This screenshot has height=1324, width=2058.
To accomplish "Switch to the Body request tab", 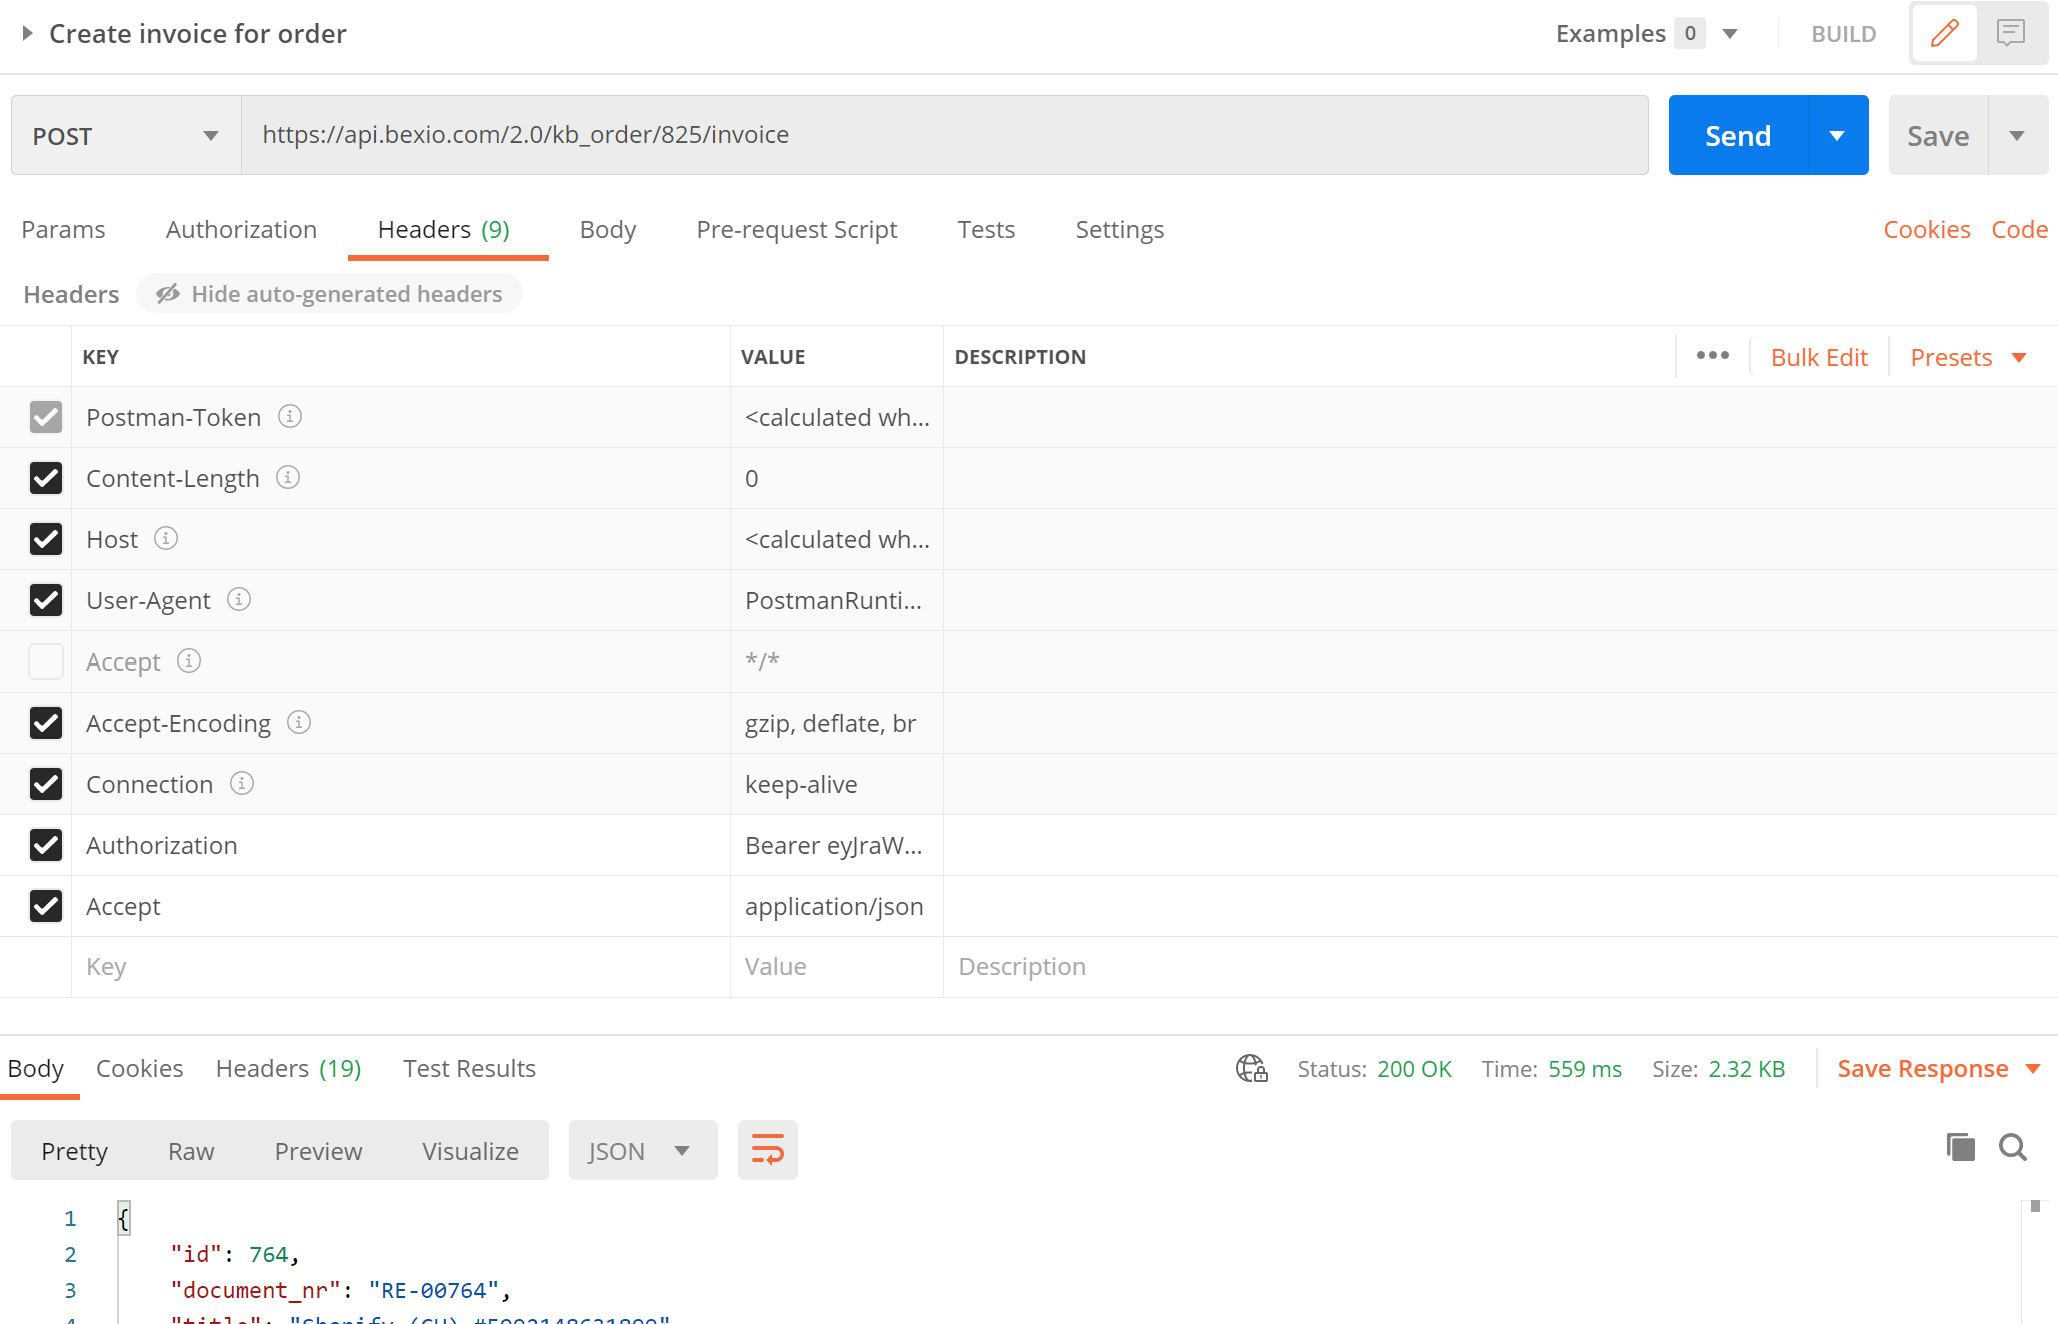I will click(x=607, y=230).
